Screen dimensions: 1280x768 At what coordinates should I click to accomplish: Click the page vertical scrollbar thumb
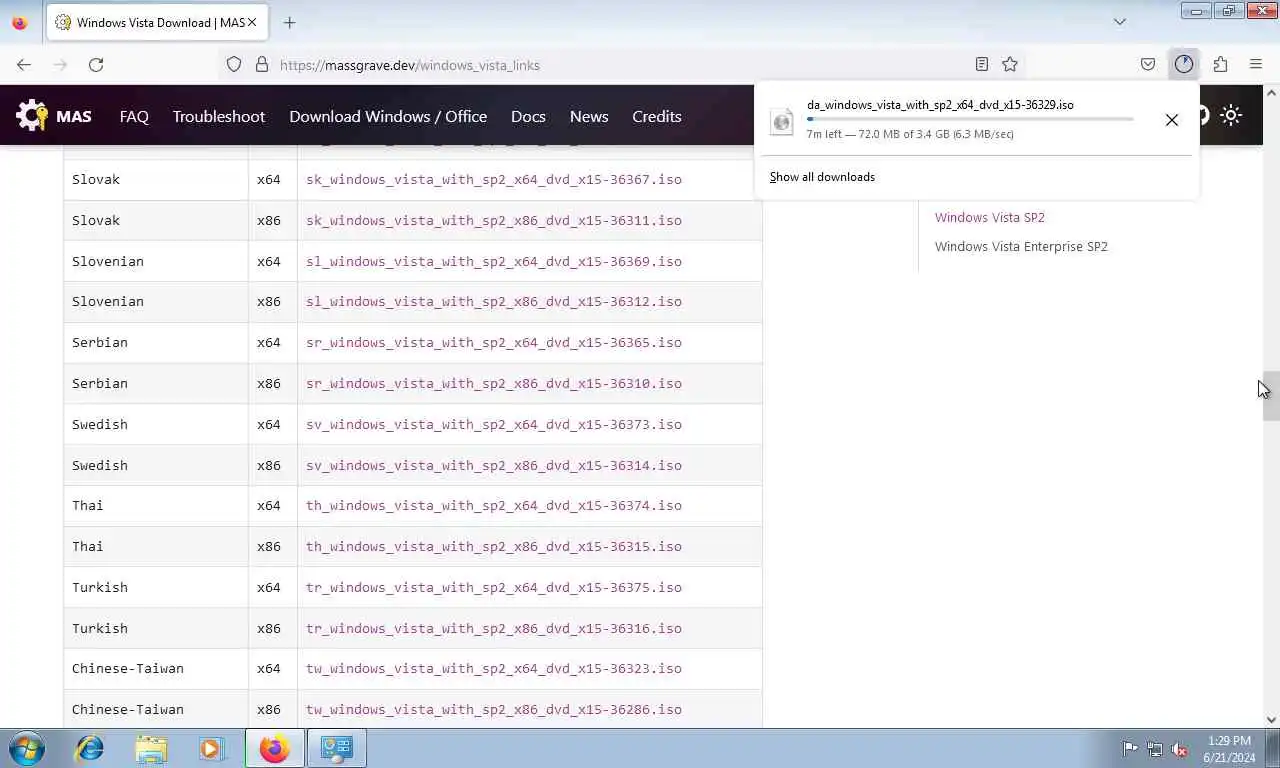click(1271, 396)
